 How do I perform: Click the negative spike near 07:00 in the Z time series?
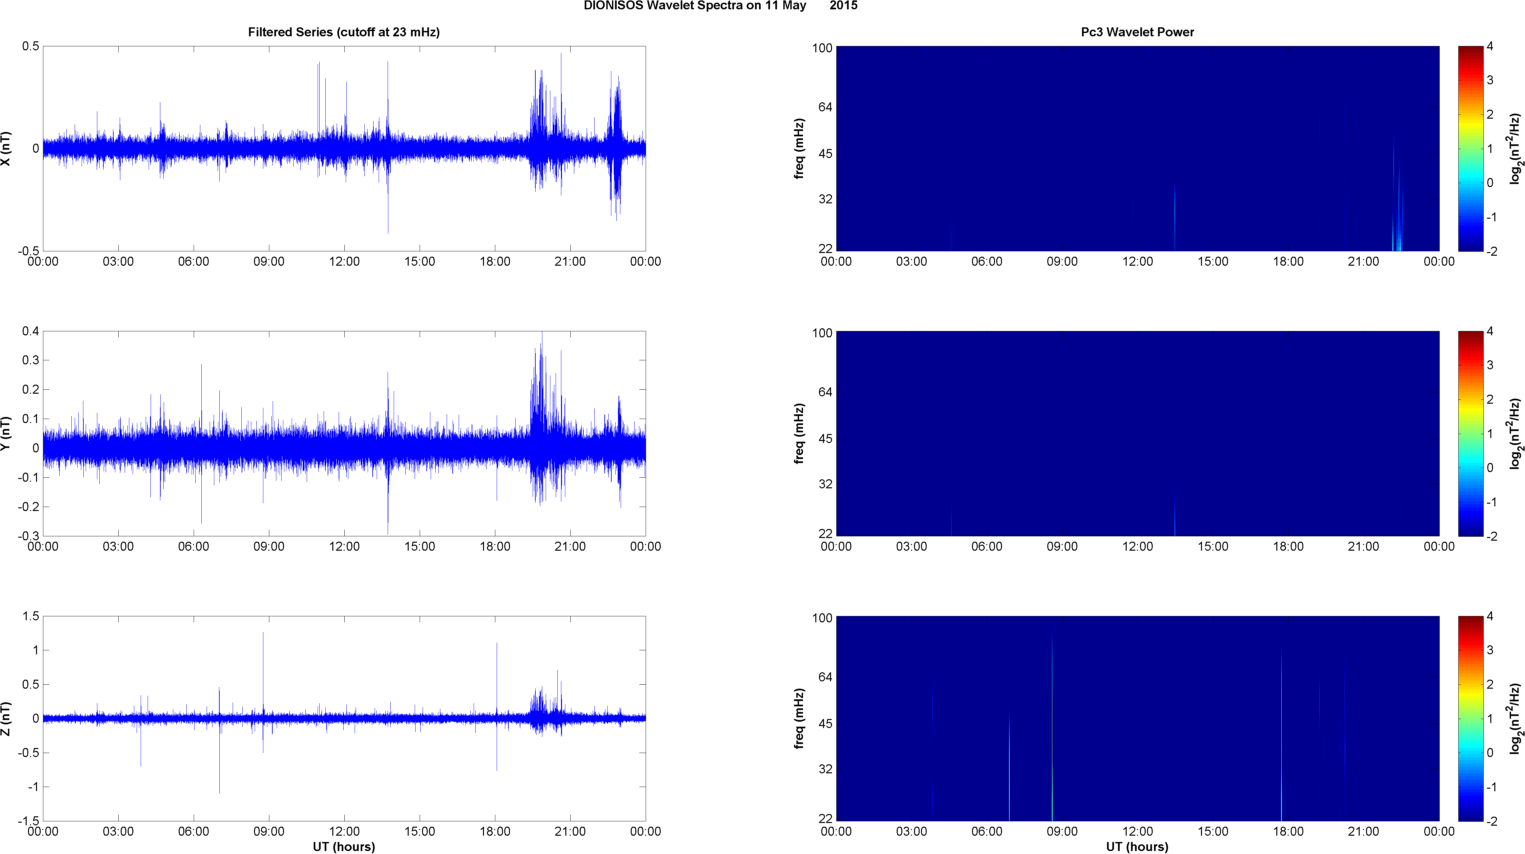[x=219, y=757]
